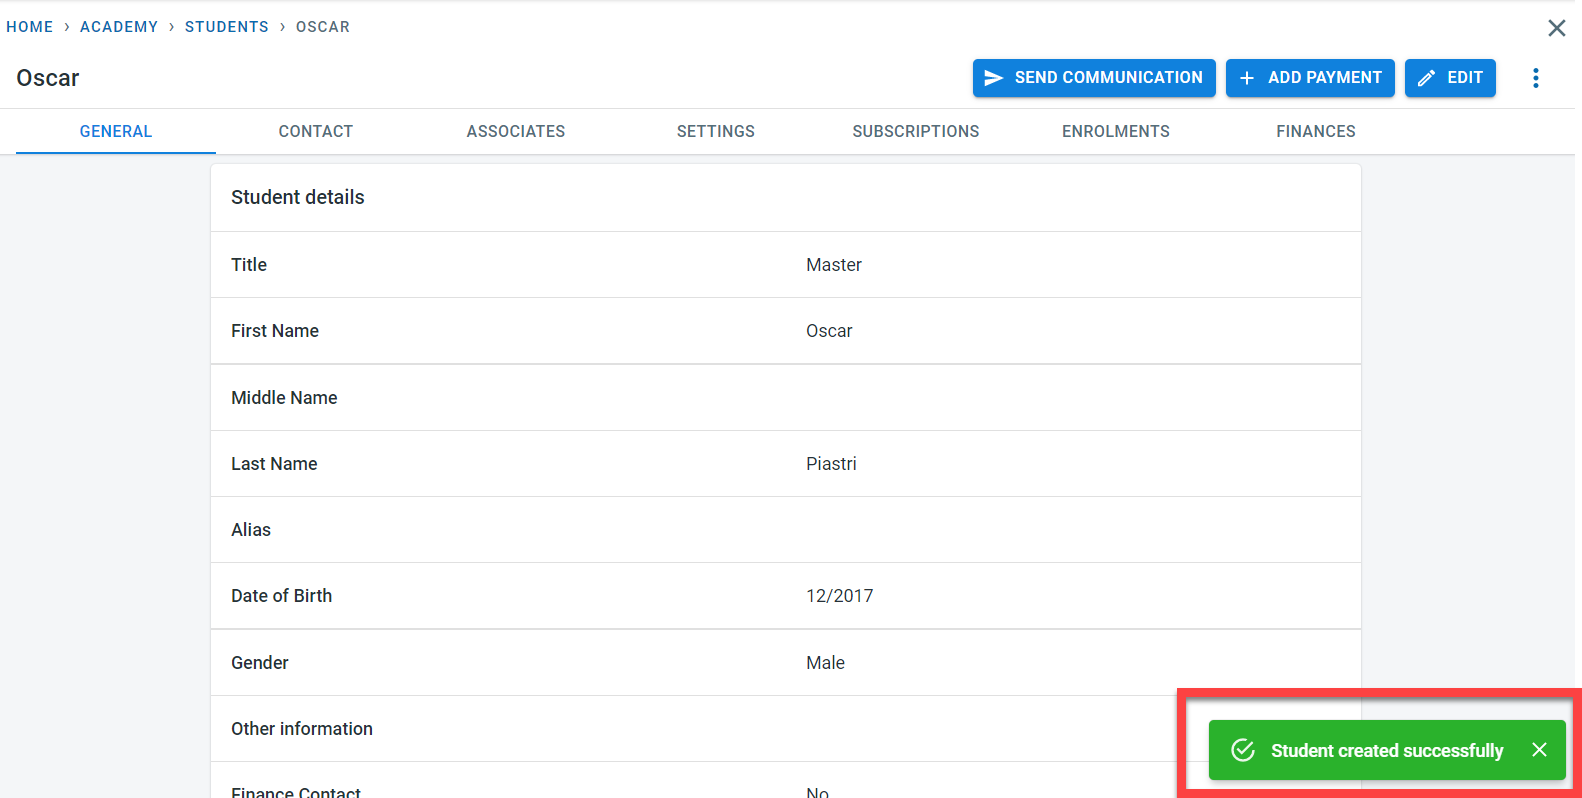Click the Date of Birth value 12/2017
The width and height of the screenshot is (1582, 798).
pyautogui.click(x=840, y=596)
